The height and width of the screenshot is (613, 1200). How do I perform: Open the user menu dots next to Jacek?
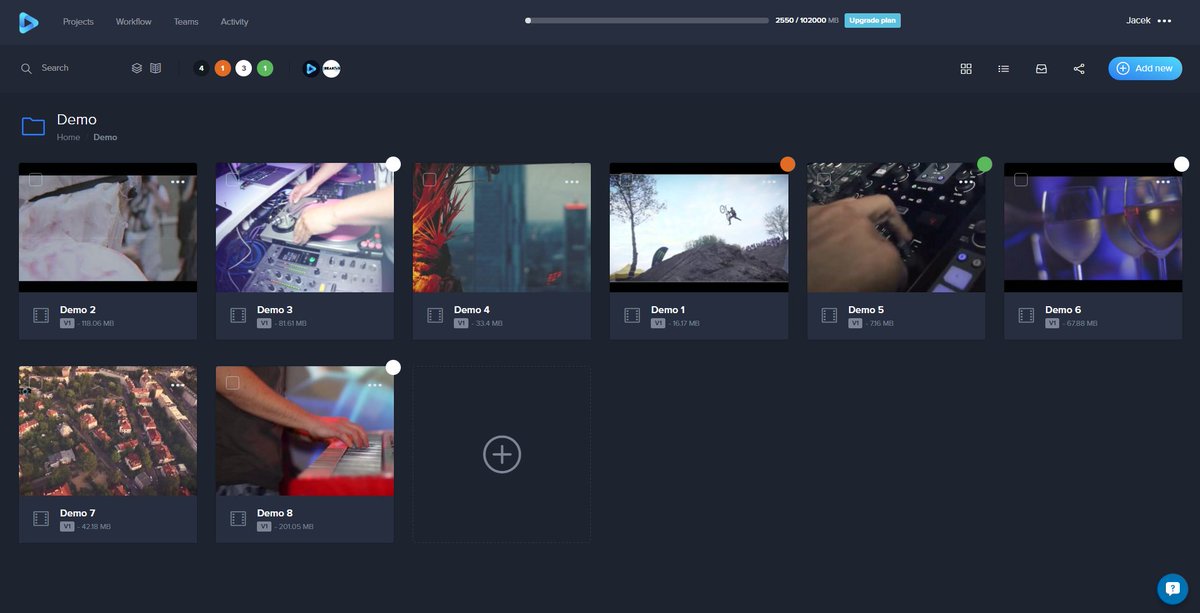(1164, 21)
